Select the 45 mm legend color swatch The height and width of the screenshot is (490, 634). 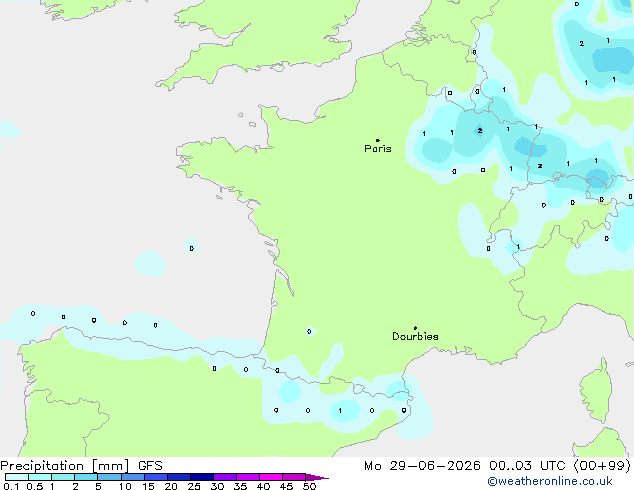(x=294, y=477)
